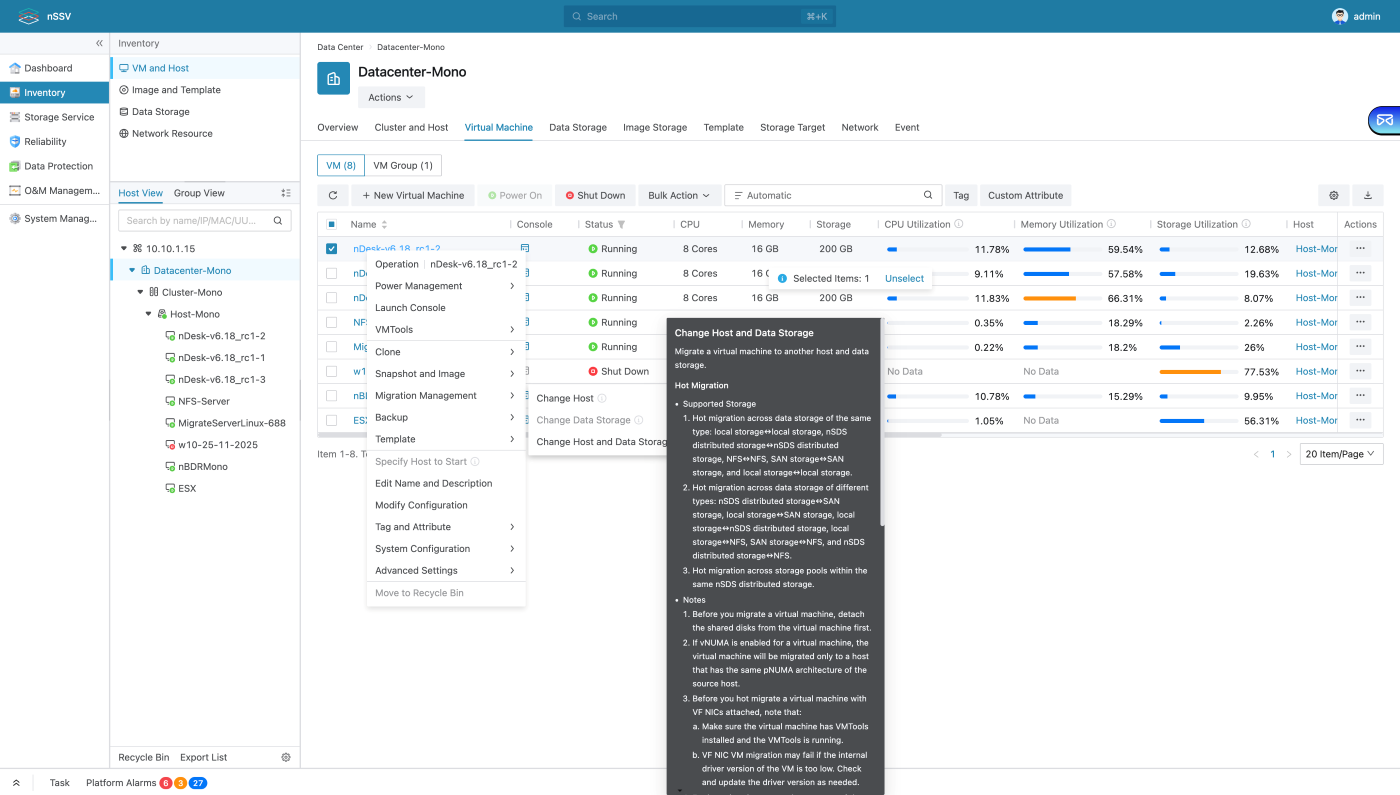Select Change Host and Data Storage option
This screenshot has width=1400, height=795.
[x=600, y=442]
